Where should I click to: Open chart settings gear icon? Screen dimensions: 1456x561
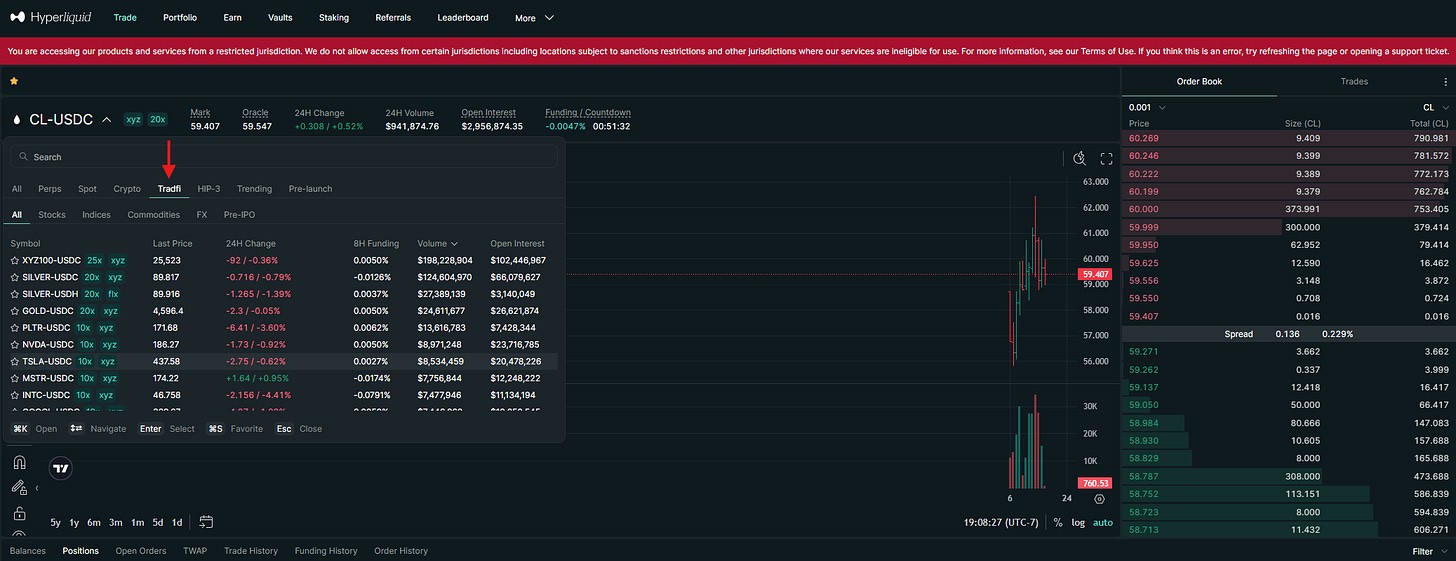1100,498
